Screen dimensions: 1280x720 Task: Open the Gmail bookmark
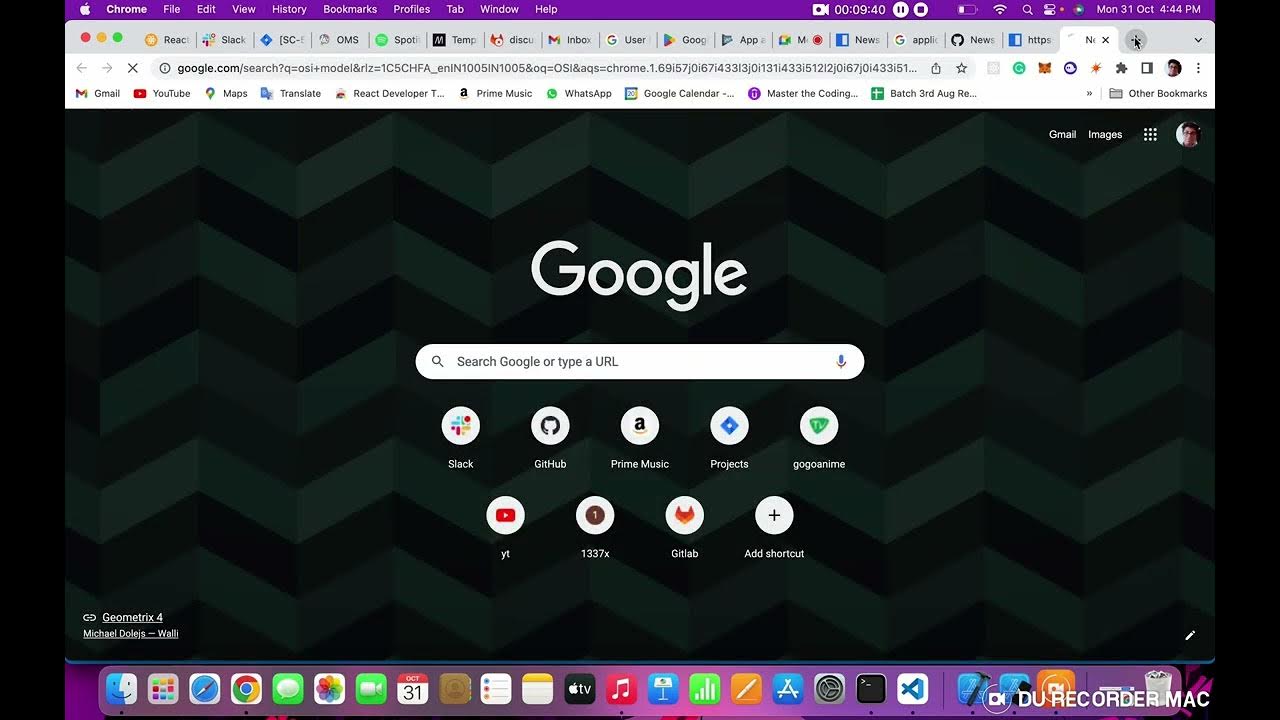click(98, 93)
